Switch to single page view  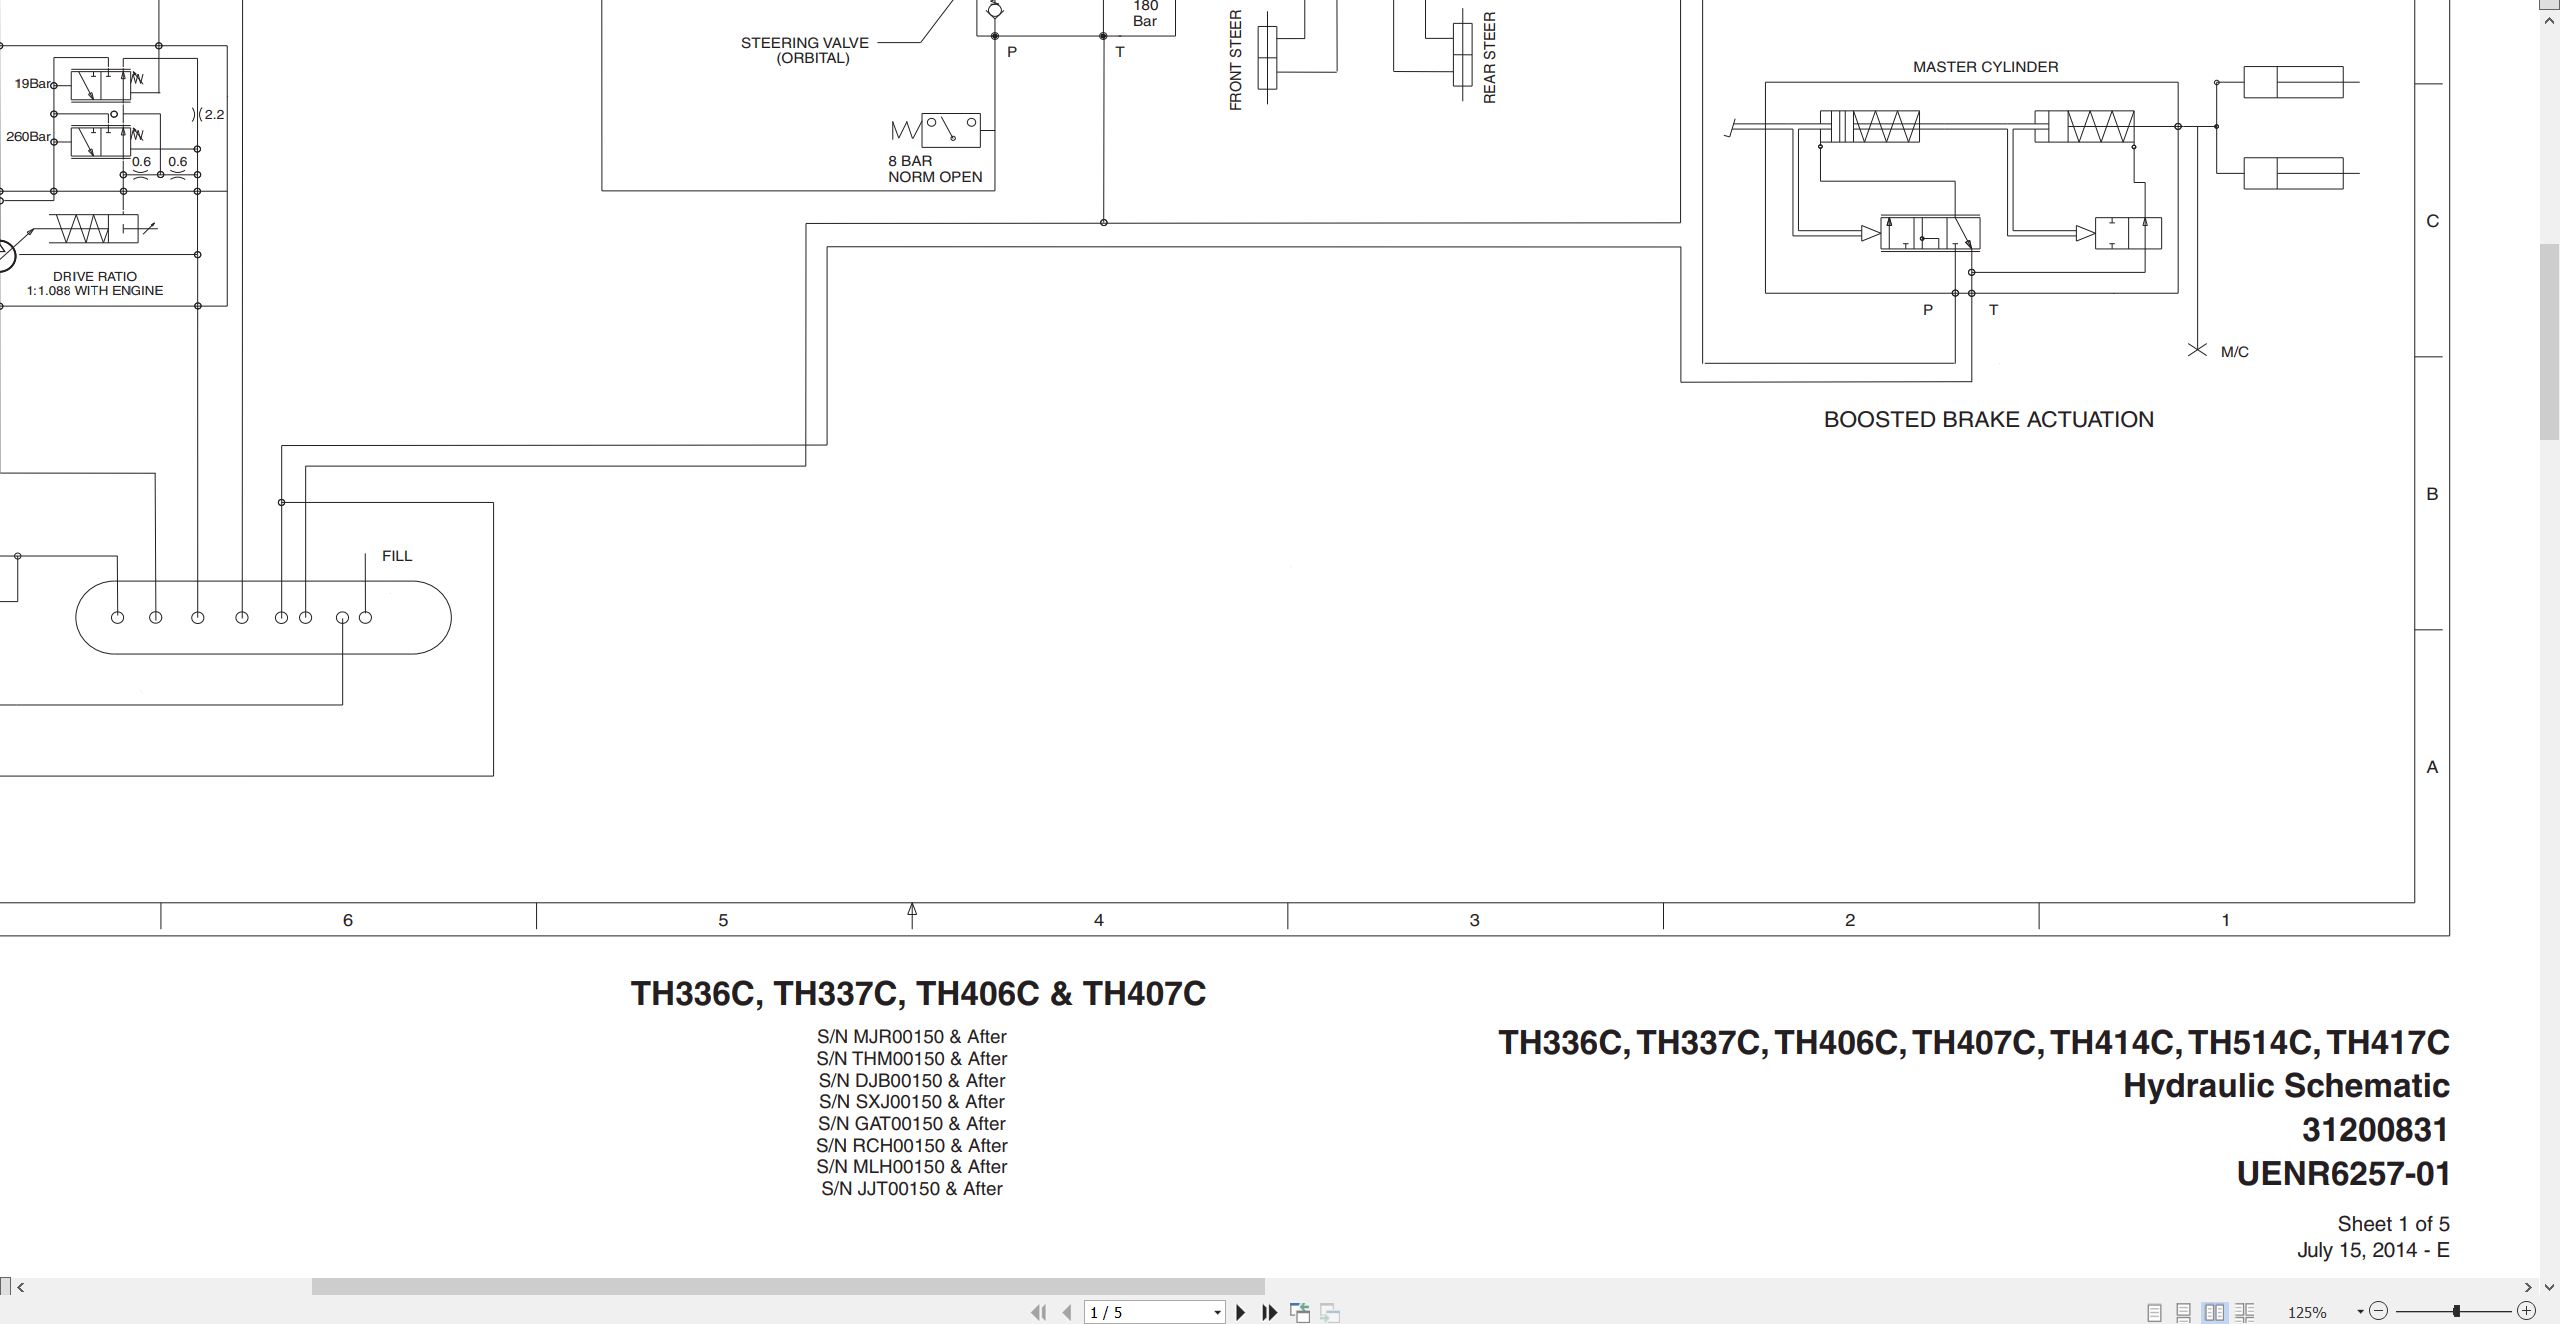[2154, 1312]
